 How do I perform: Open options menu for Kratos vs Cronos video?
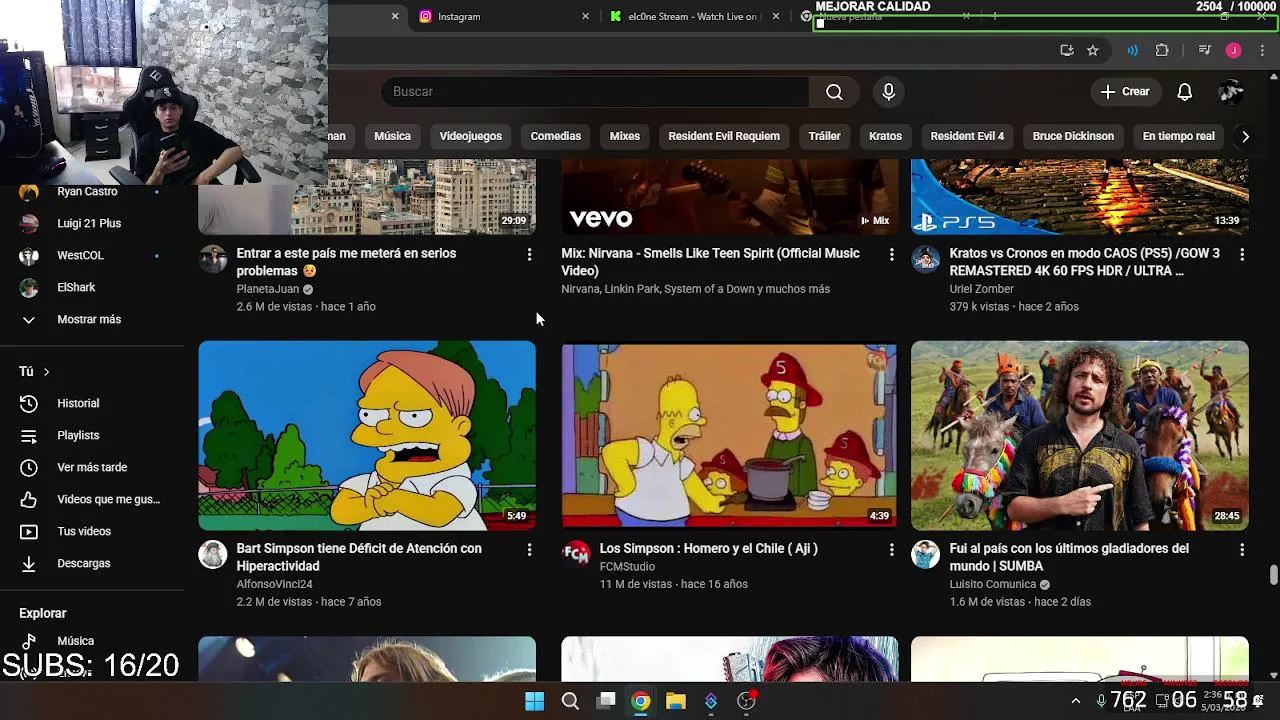click(1241, 255)
